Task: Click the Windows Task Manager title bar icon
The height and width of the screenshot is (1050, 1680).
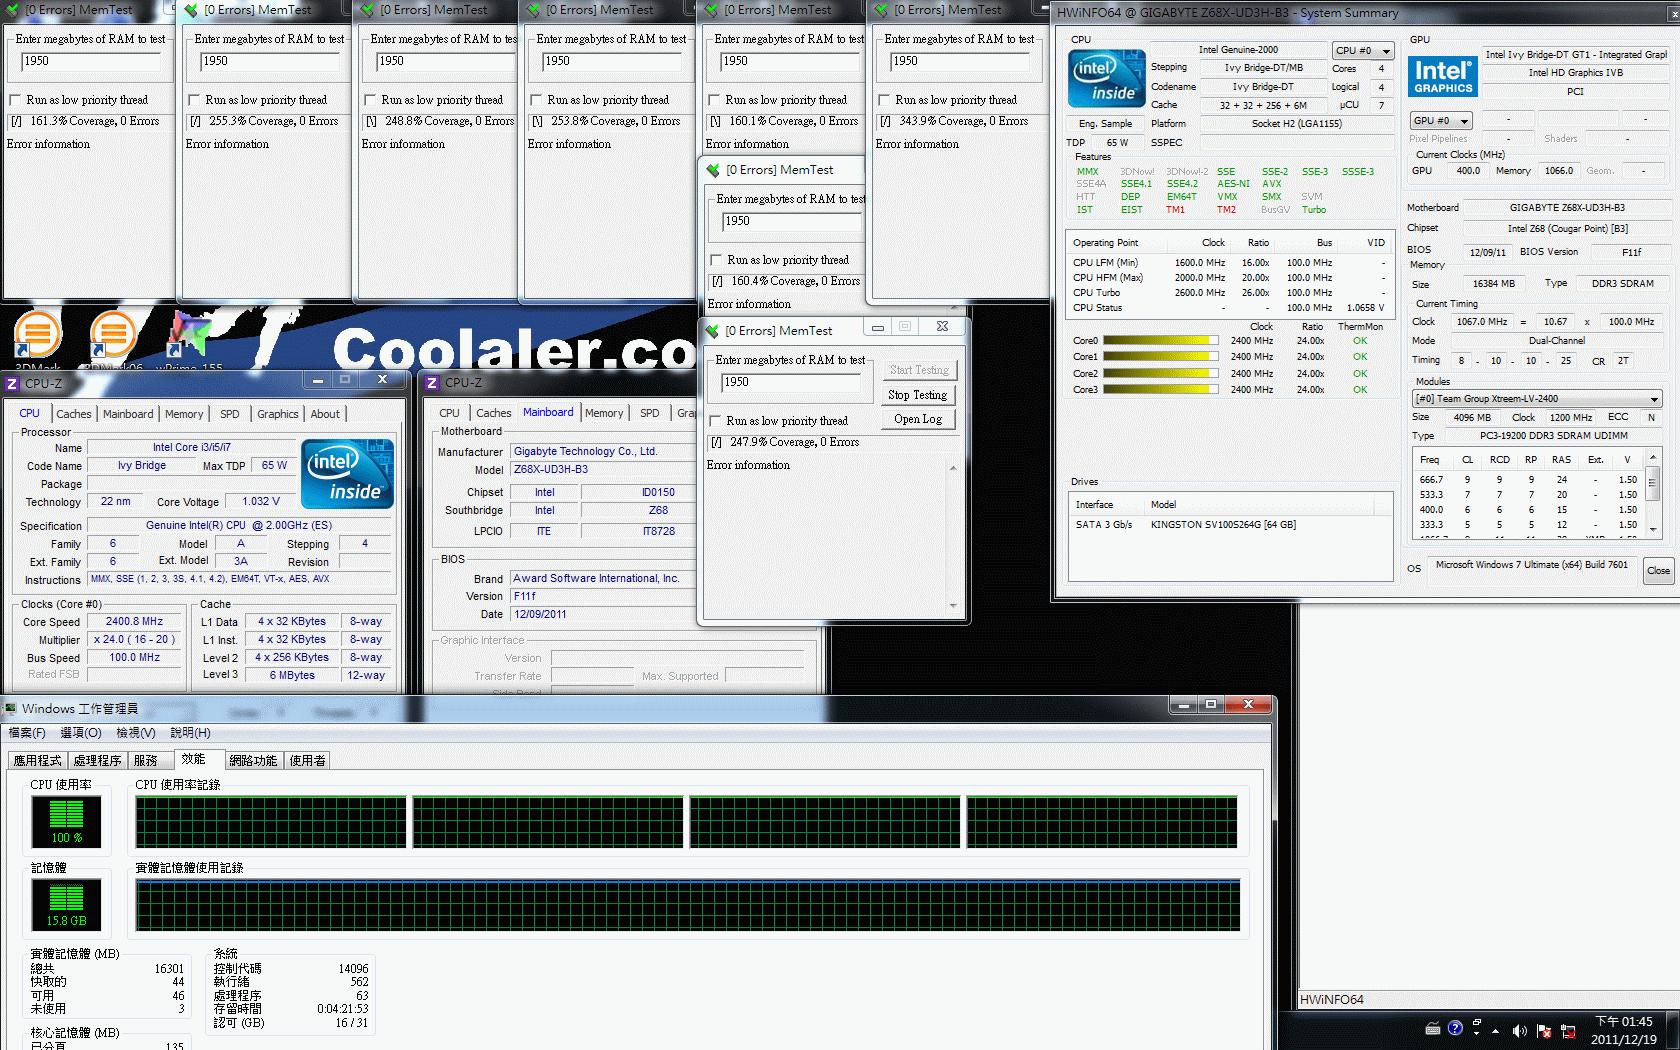Action: point(10,709)
